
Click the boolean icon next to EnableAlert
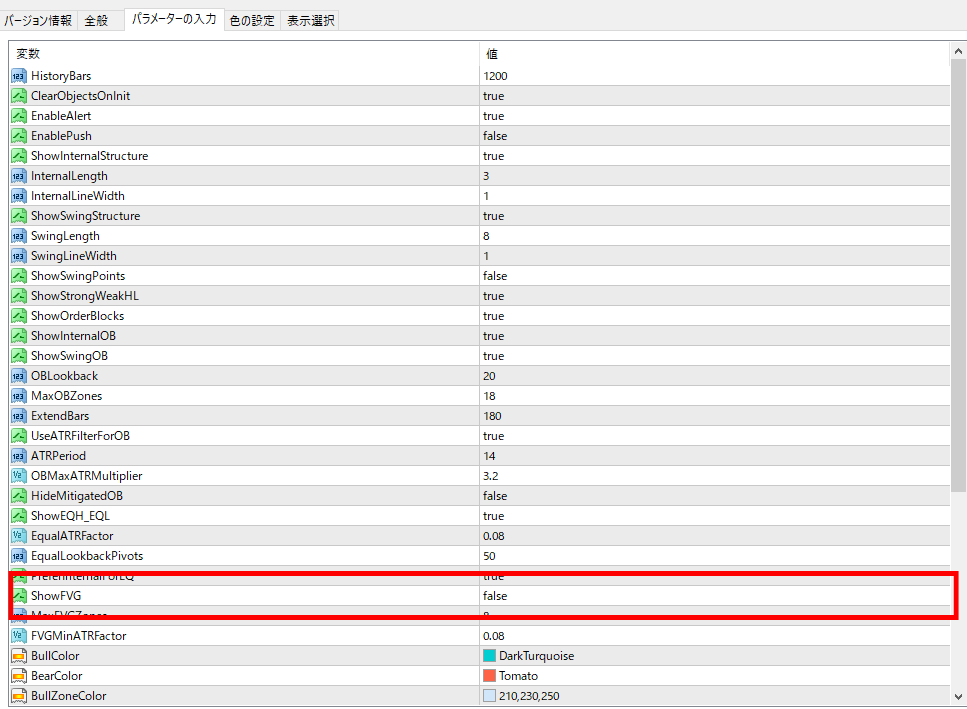19,116
